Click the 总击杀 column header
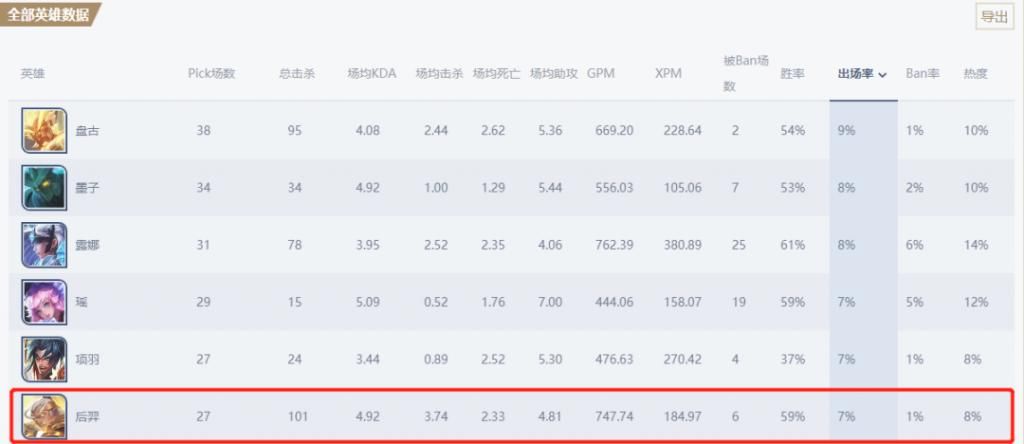Viewport: 1024px width, 444px height. pos(296,74)
